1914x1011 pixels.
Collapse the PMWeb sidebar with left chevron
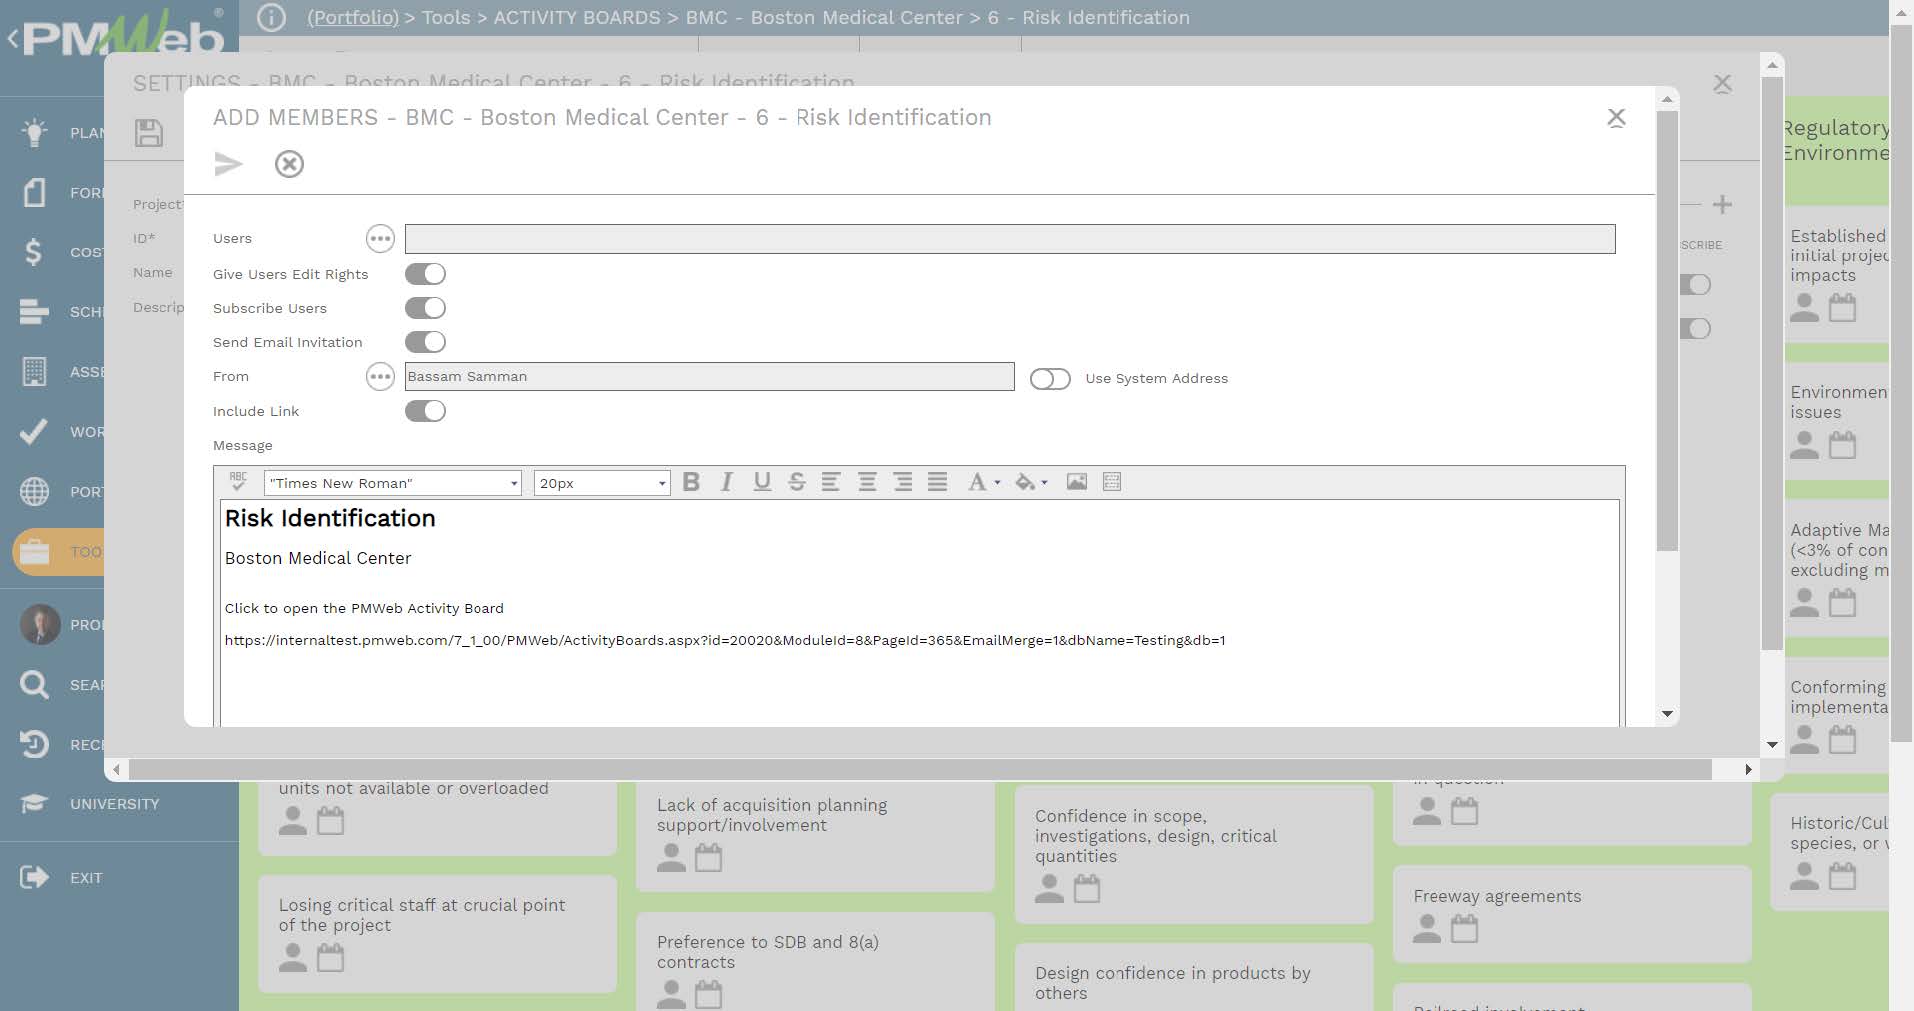12,39
